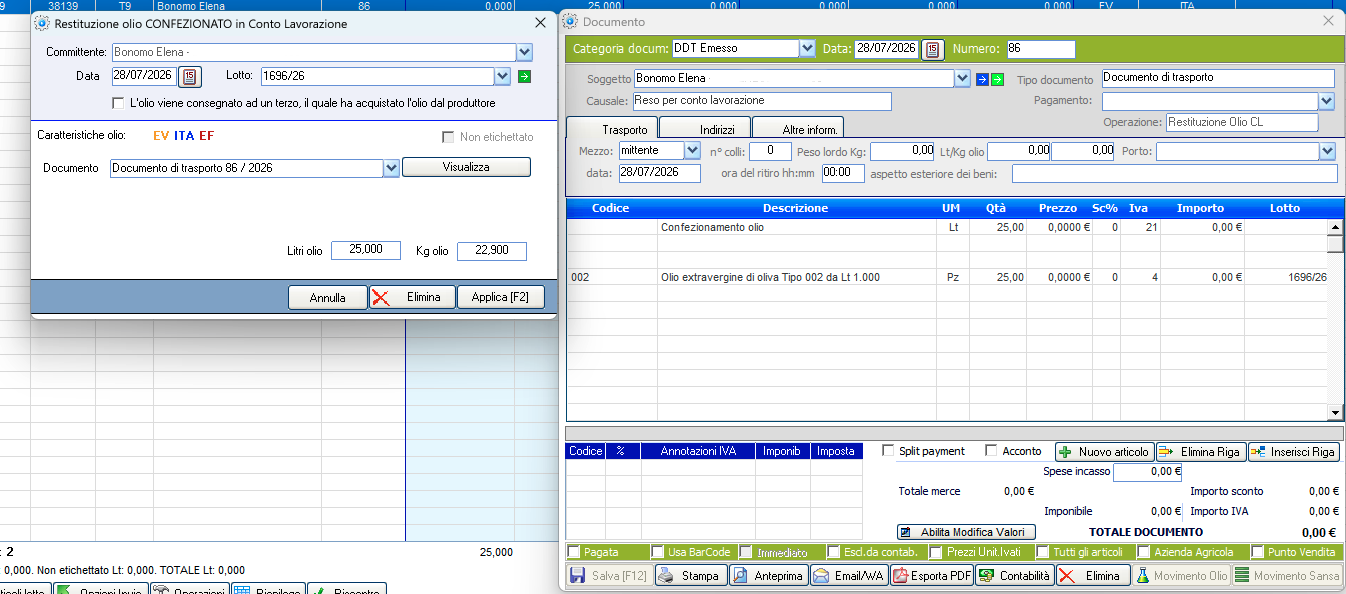Viewport: 1346px width, 594px height.
Task: Click the Spese incasso field
Action: [1148, 471]
